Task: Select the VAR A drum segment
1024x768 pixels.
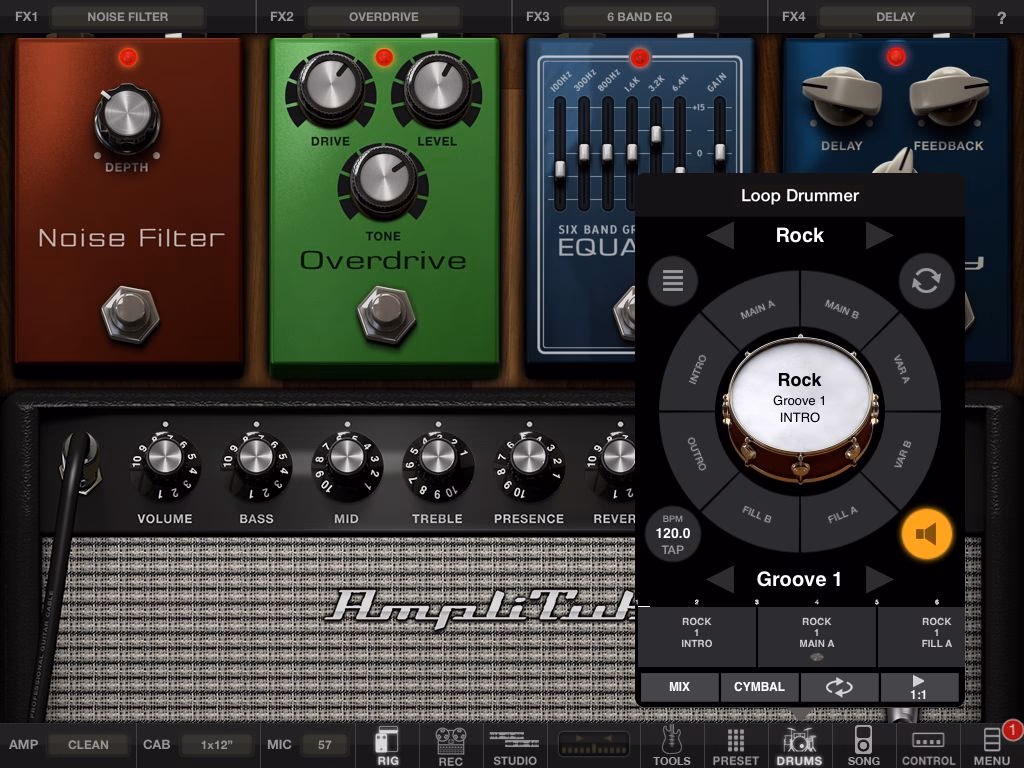Action: click(901, 370)
